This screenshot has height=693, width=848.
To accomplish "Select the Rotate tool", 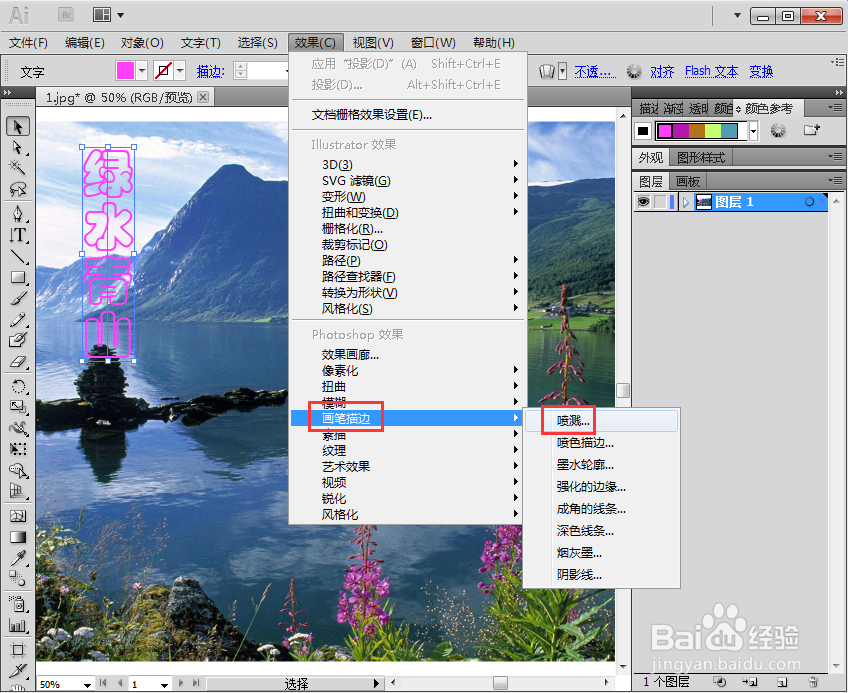I will point(18,386).
